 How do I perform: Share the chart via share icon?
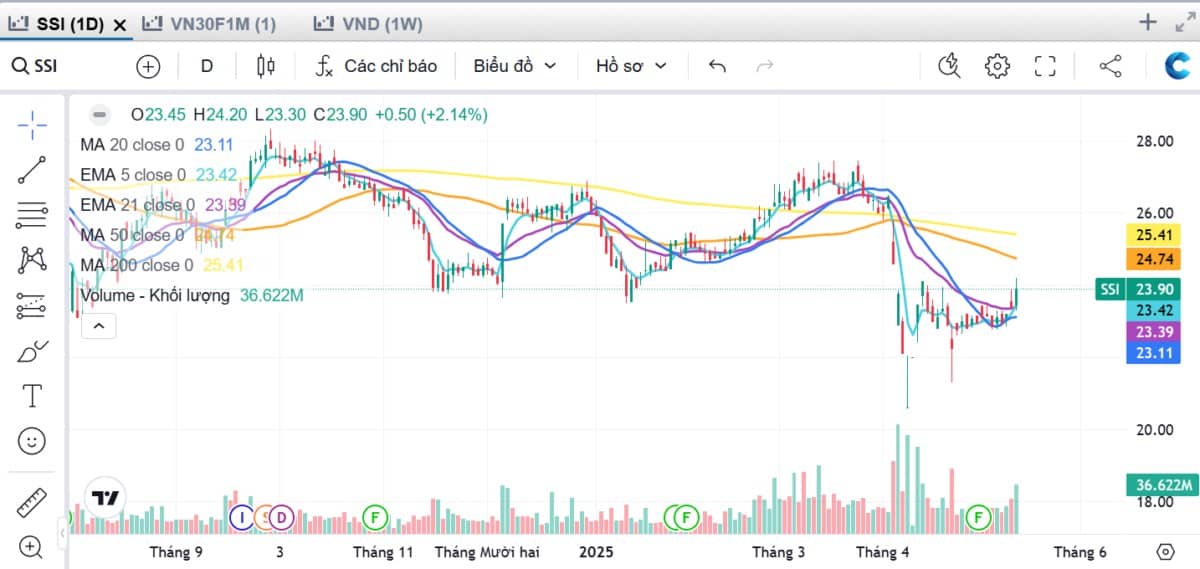(x=1110, y=66)
